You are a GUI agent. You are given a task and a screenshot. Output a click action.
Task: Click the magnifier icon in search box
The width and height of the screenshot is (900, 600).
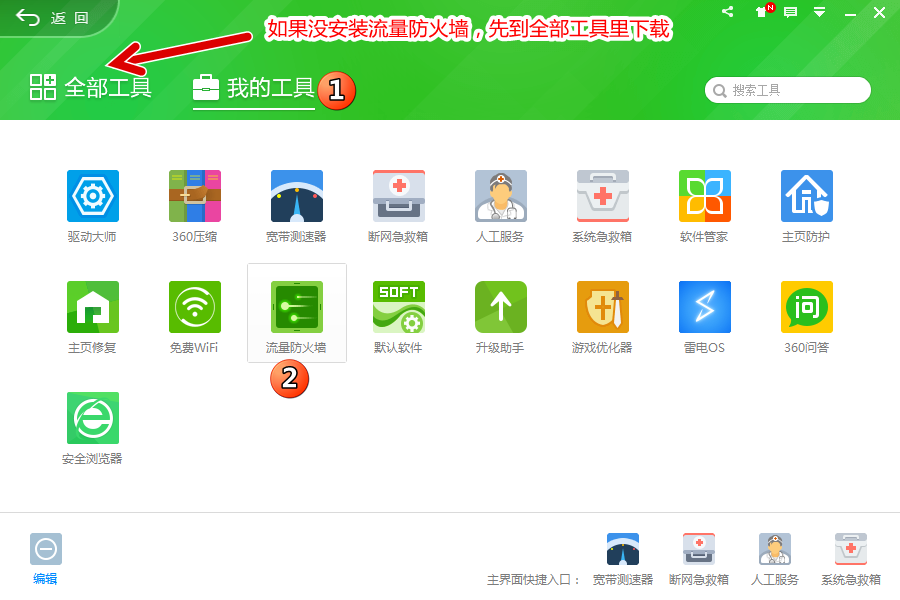(719, 91)
